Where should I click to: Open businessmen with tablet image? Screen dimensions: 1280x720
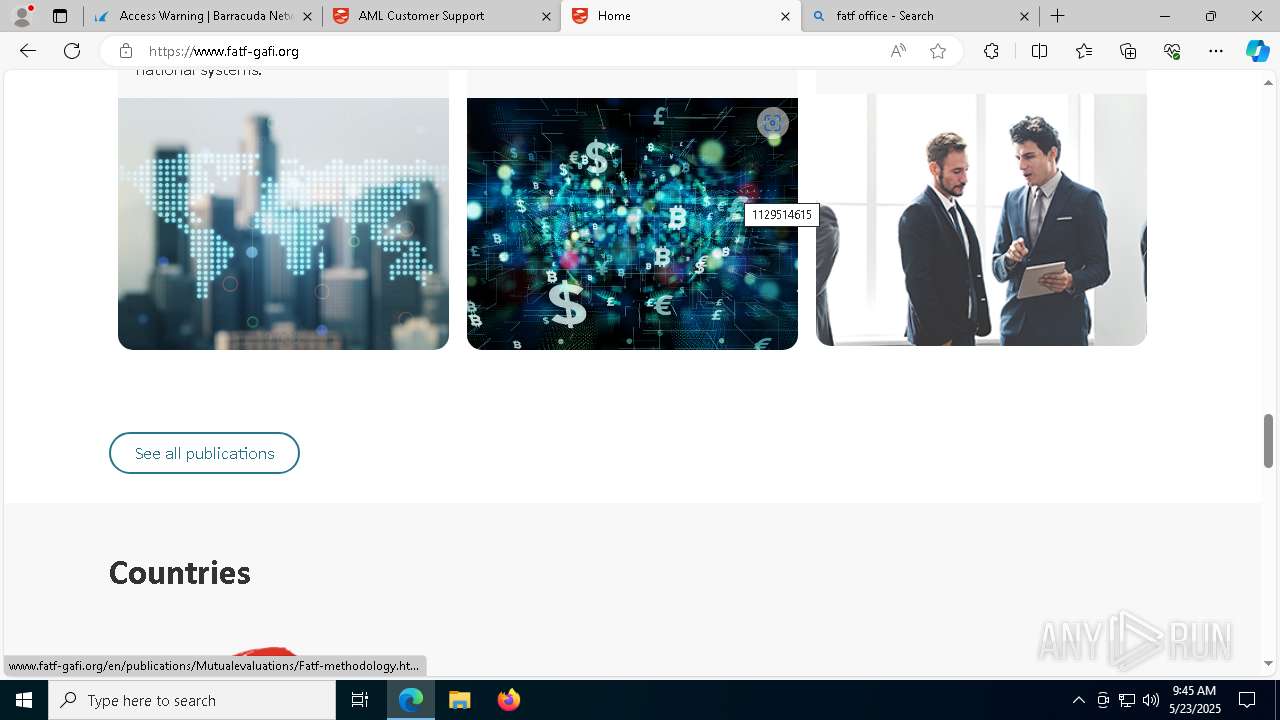click(981, 220)
